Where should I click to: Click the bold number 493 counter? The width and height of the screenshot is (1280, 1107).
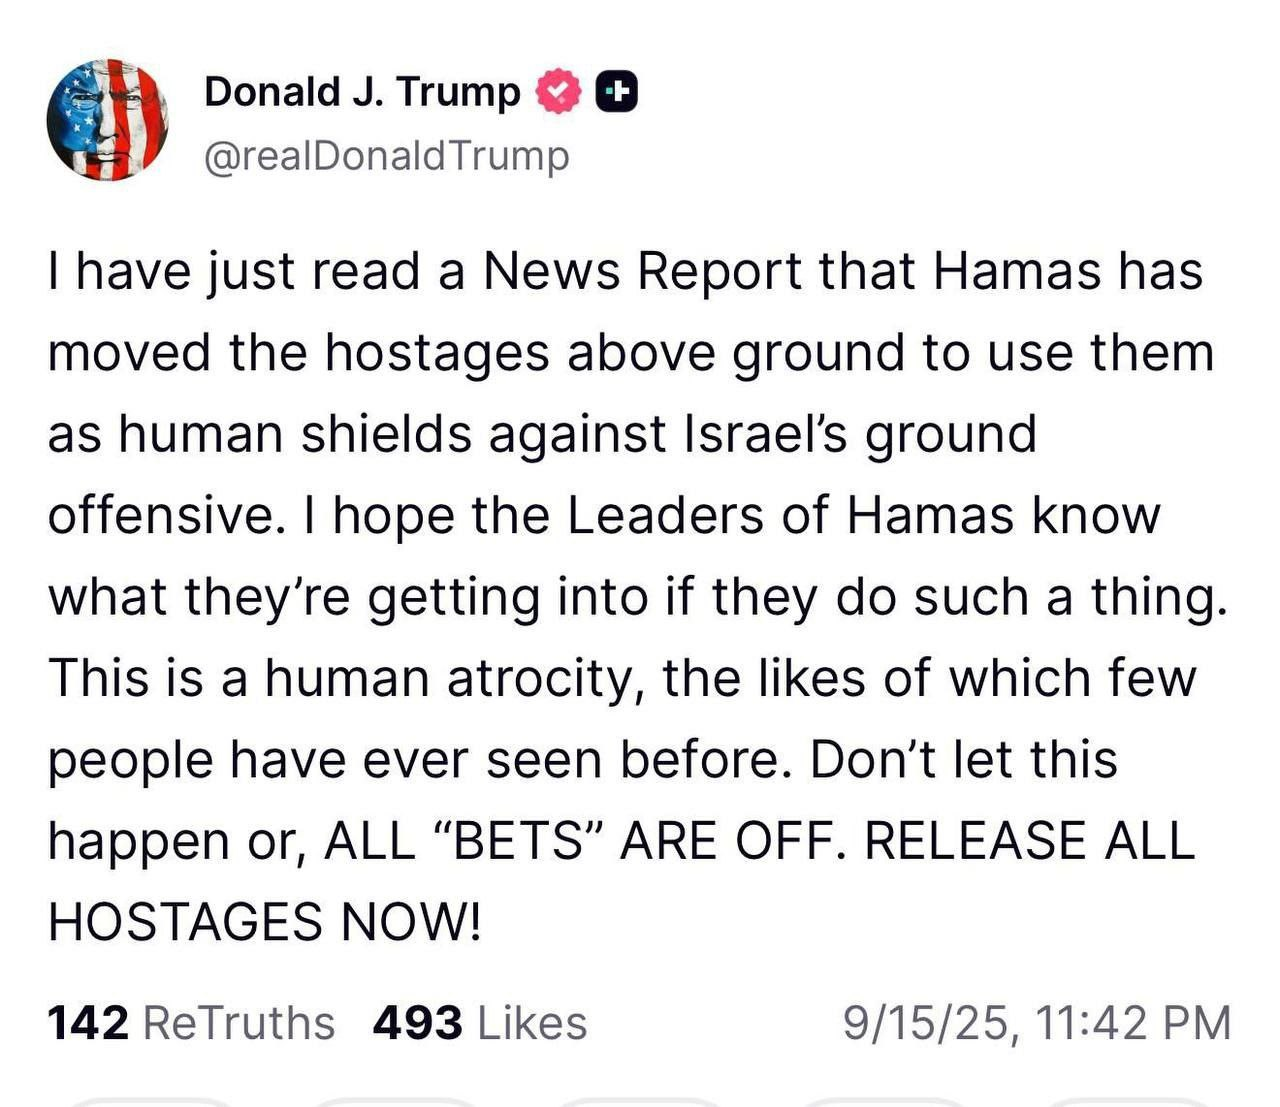418,1023
